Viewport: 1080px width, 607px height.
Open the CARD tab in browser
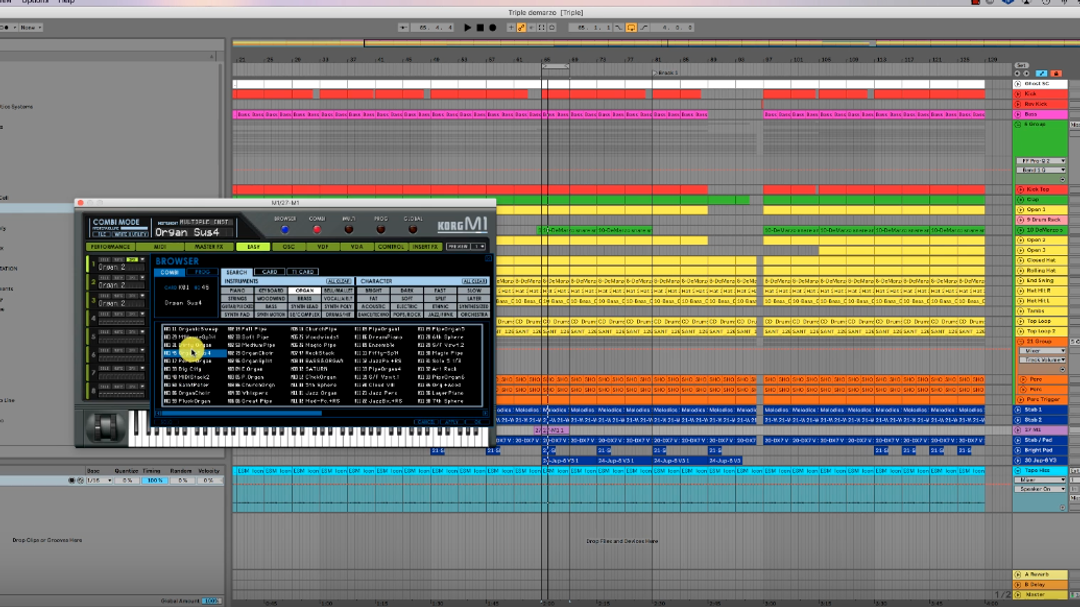tap(269, 272)
